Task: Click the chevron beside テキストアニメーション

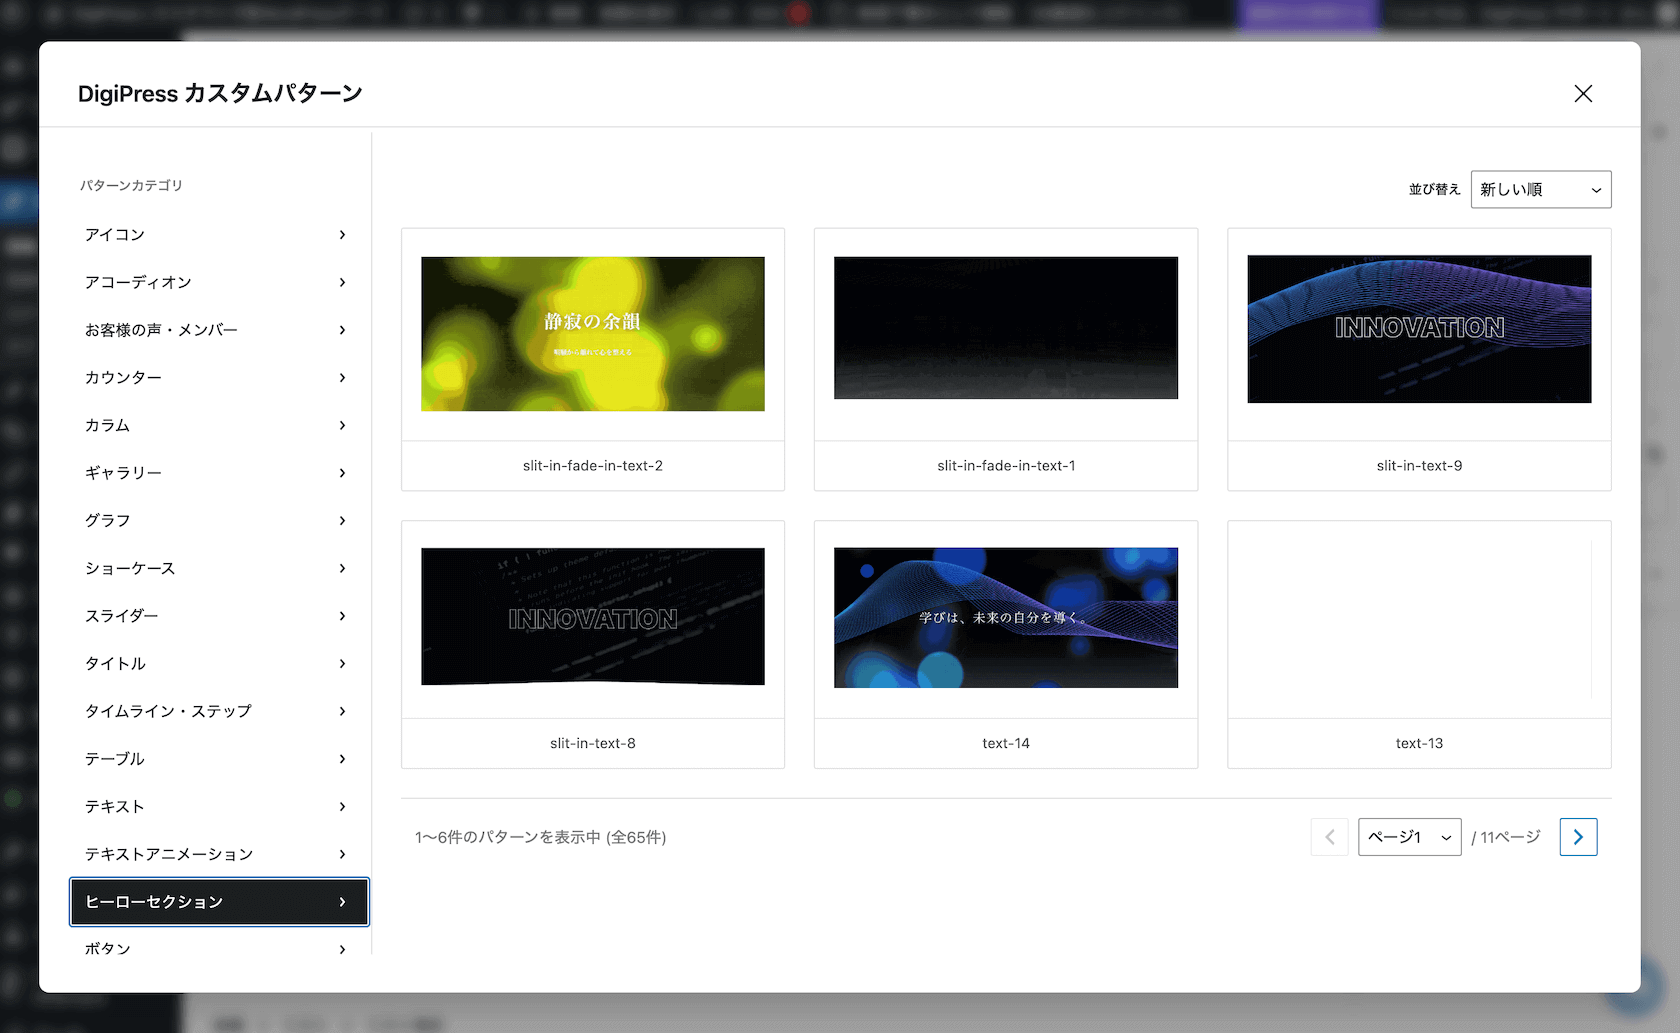Action: pyautogui.click(x=342, y=855)
